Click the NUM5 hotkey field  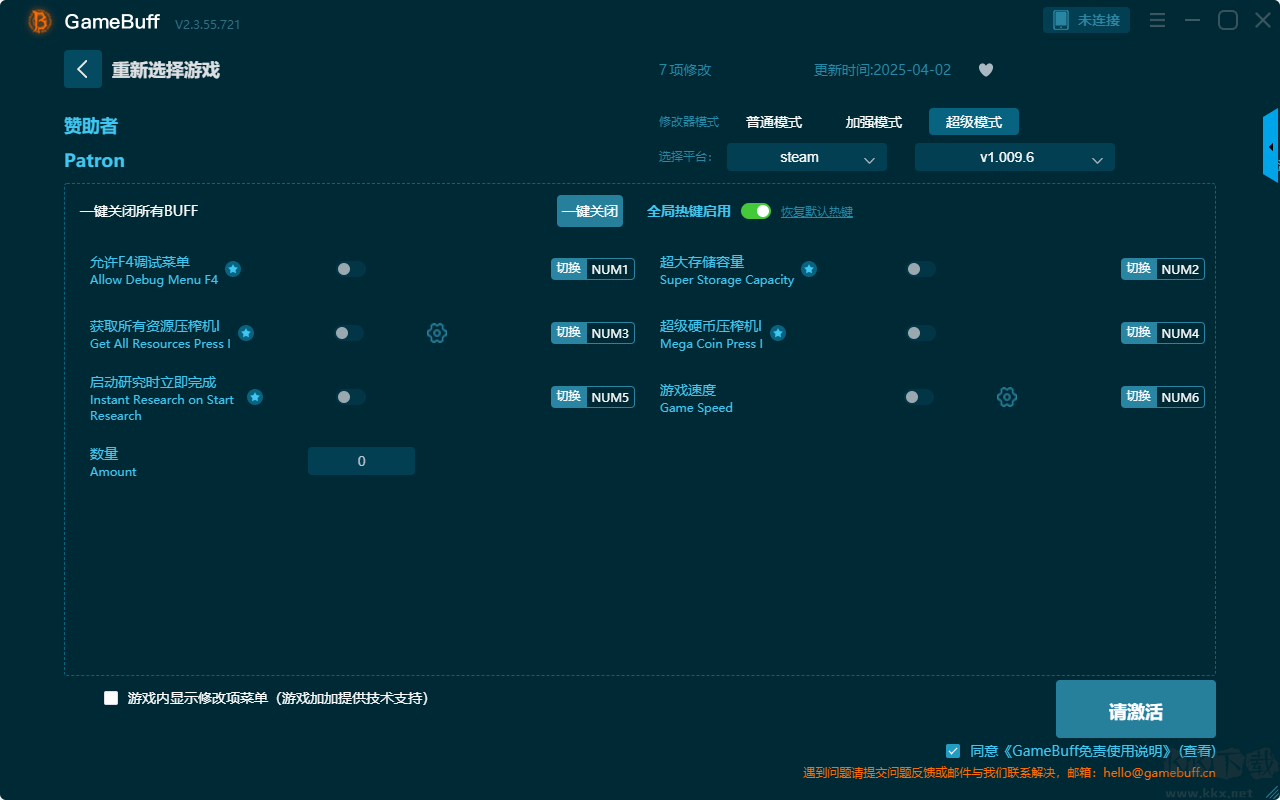pos(610,397)
